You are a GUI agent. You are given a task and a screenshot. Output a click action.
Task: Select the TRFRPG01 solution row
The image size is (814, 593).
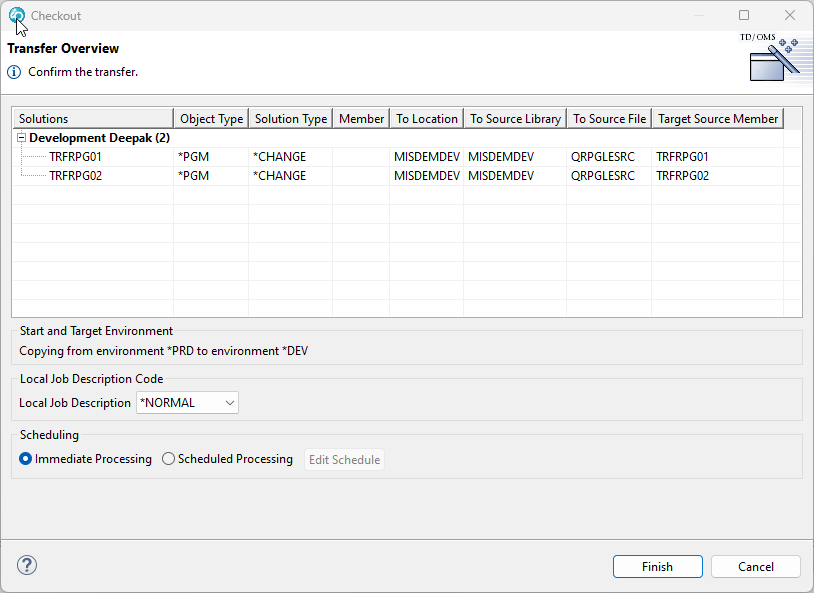[x=76, y=157]
